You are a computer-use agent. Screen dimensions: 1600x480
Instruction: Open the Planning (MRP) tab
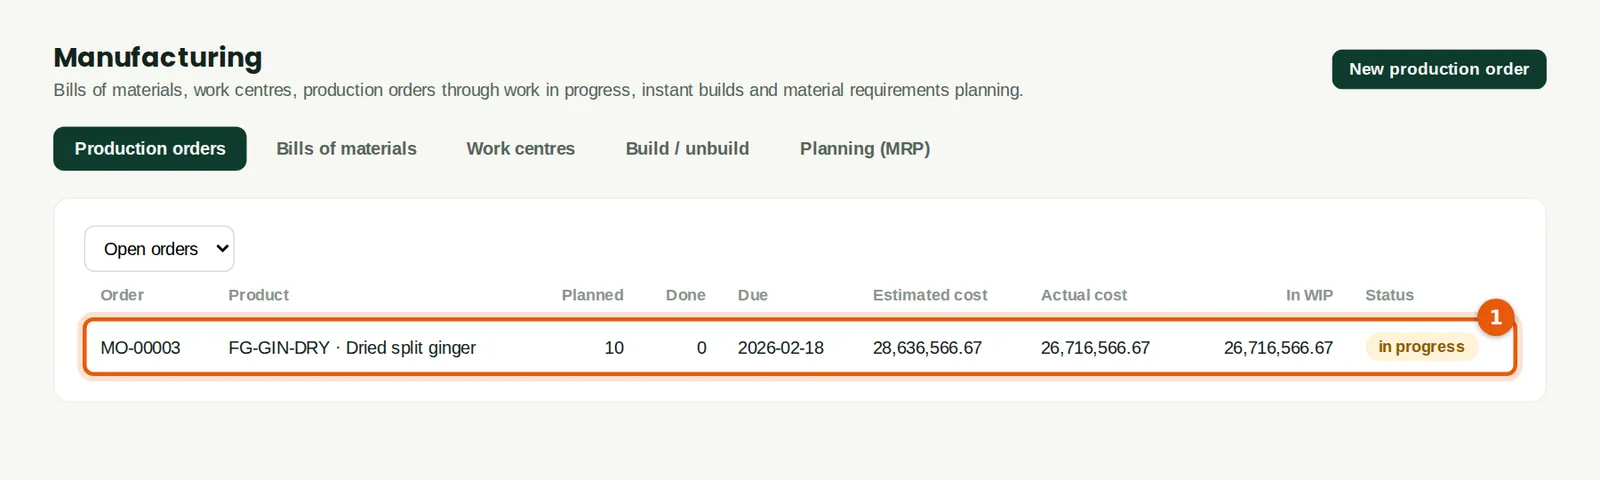tap(865, 149)
